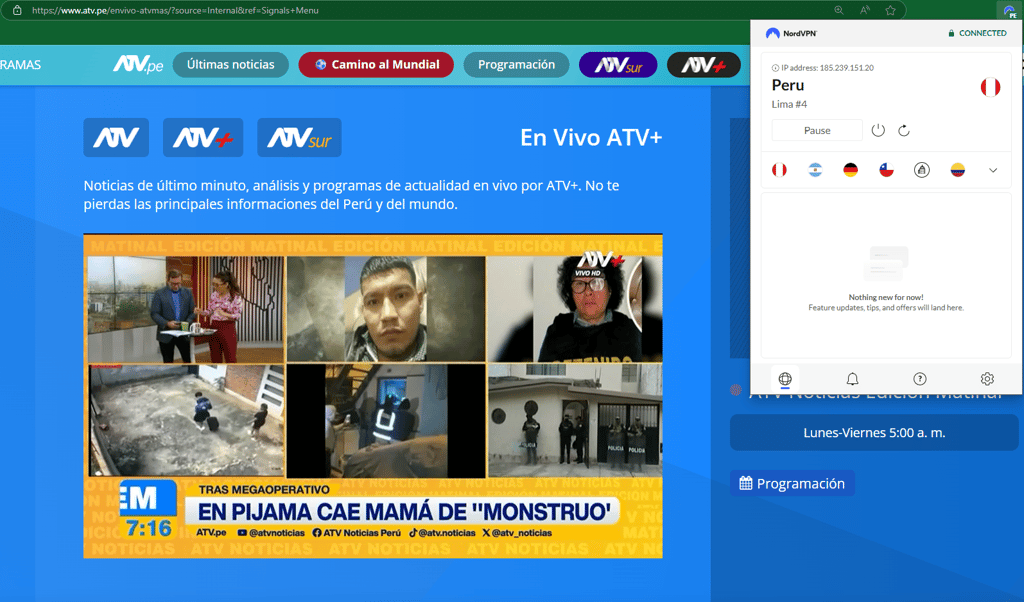
Task: Select Peru flag in recent connections
Action: [779, 170]
